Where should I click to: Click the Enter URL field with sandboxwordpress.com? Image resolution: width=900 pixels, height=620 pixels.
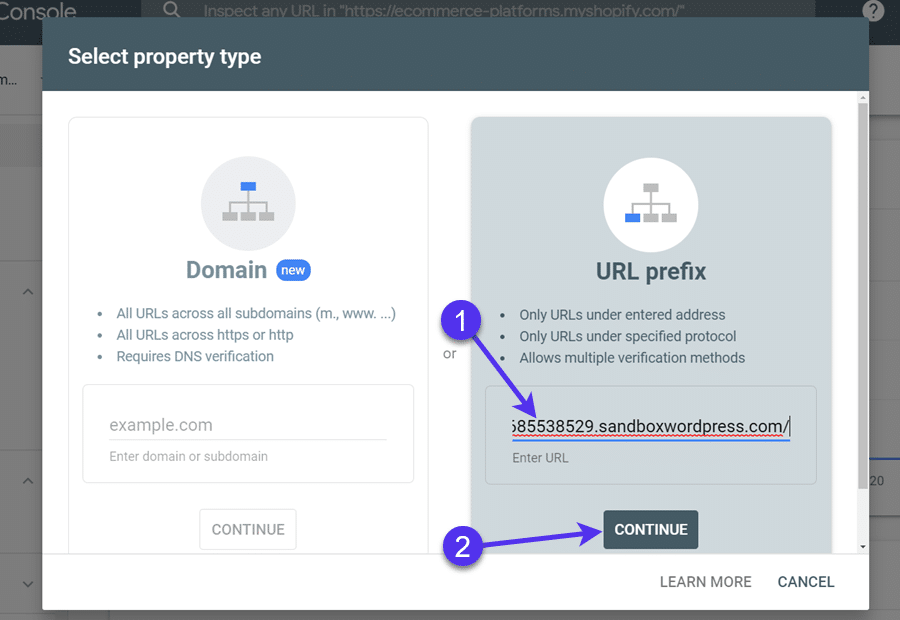(x=650, y=427)
